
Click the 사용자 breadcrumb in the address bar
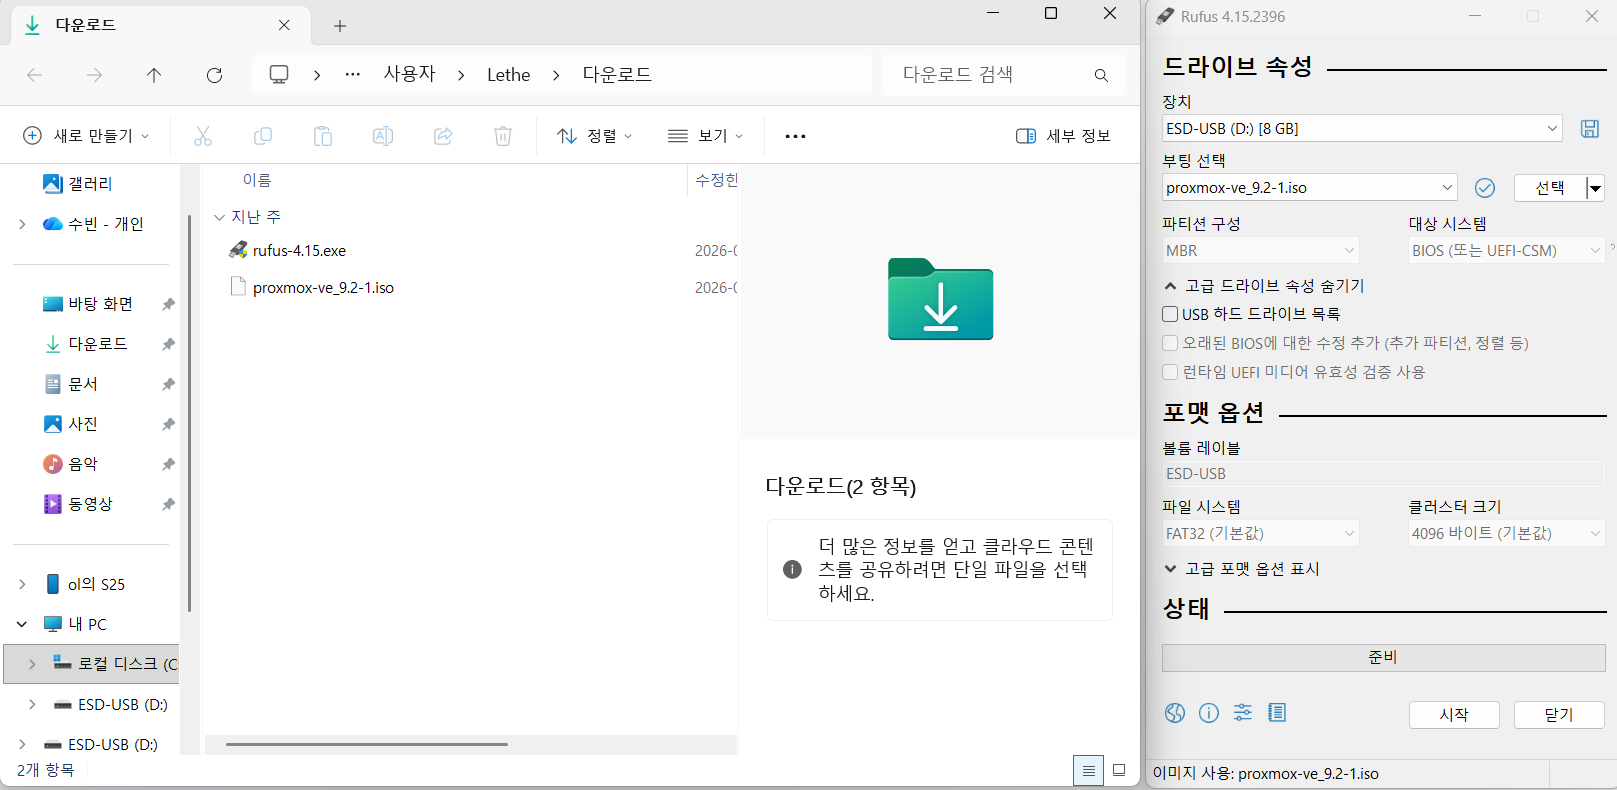point(410,74)
